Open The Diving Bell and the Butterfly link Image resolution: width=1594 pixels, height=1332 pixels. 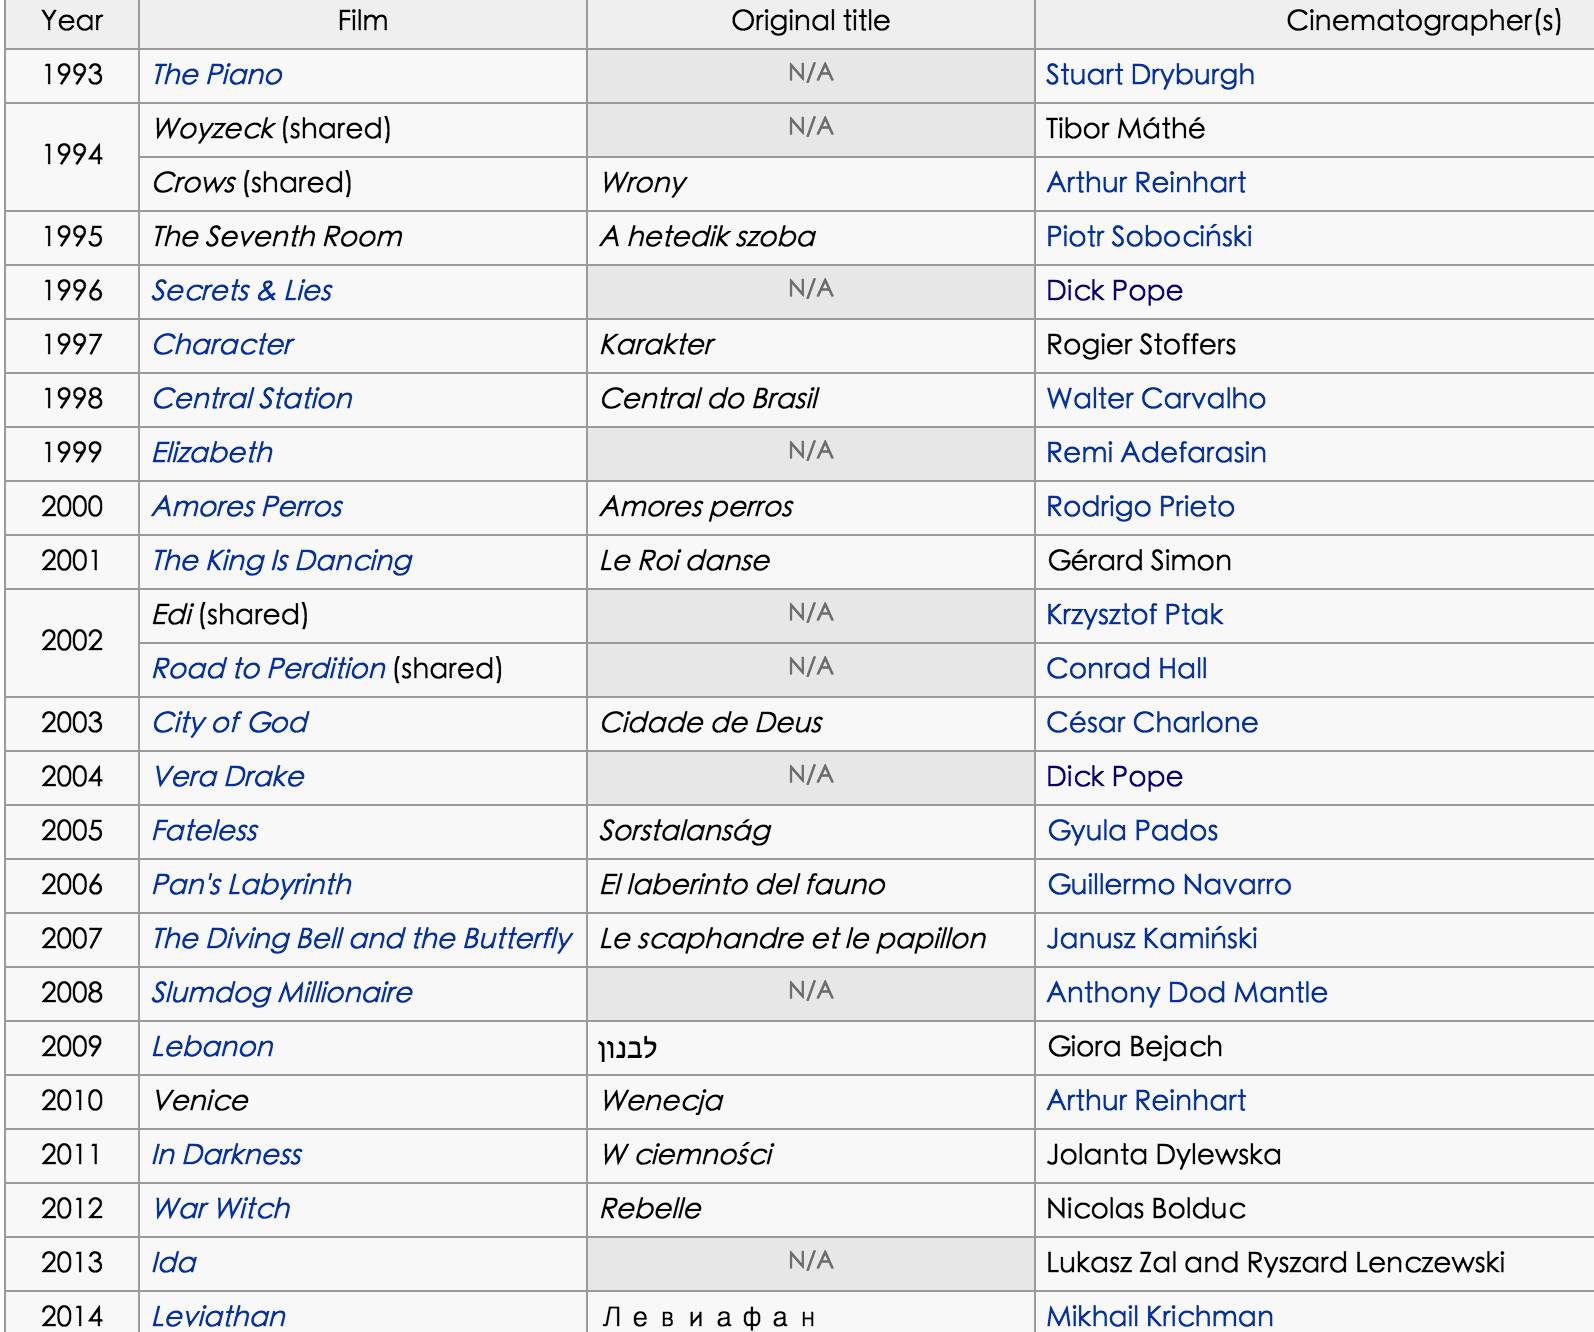[362, 939]
